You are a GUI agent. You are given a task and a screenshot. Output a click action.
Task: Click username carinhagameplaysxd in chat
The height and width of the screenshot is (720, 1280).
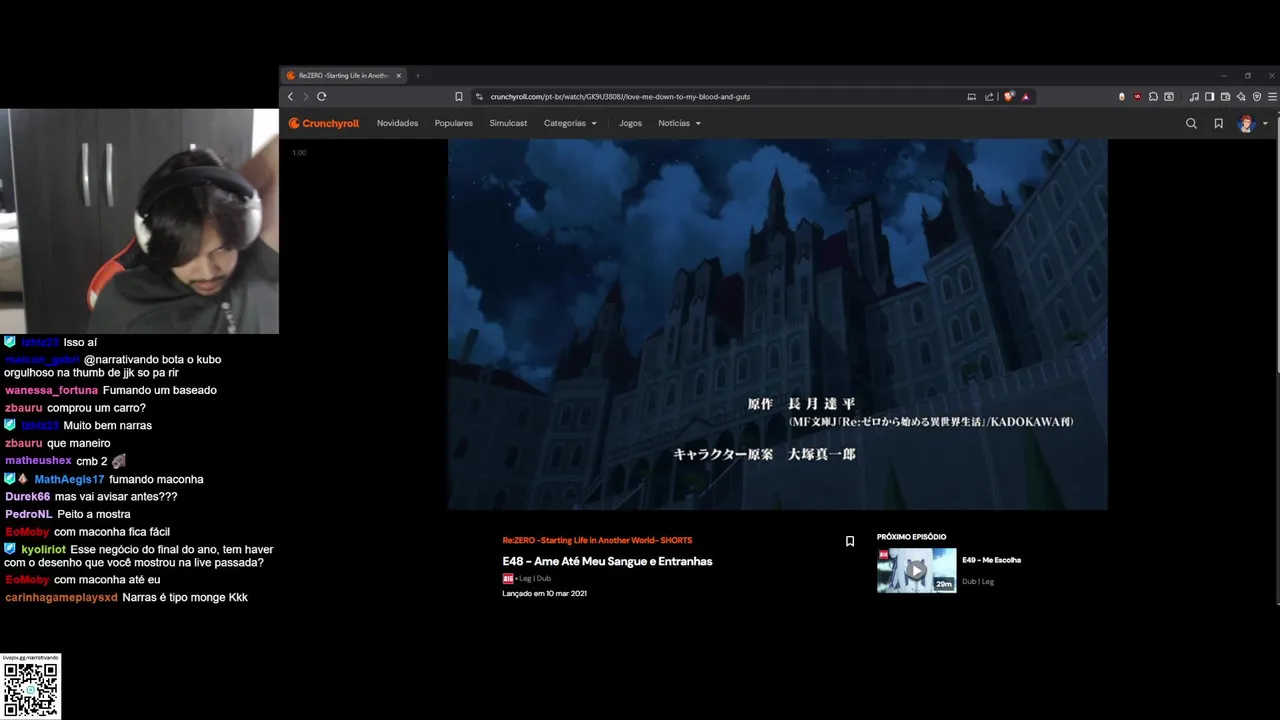tap(61, 597)
